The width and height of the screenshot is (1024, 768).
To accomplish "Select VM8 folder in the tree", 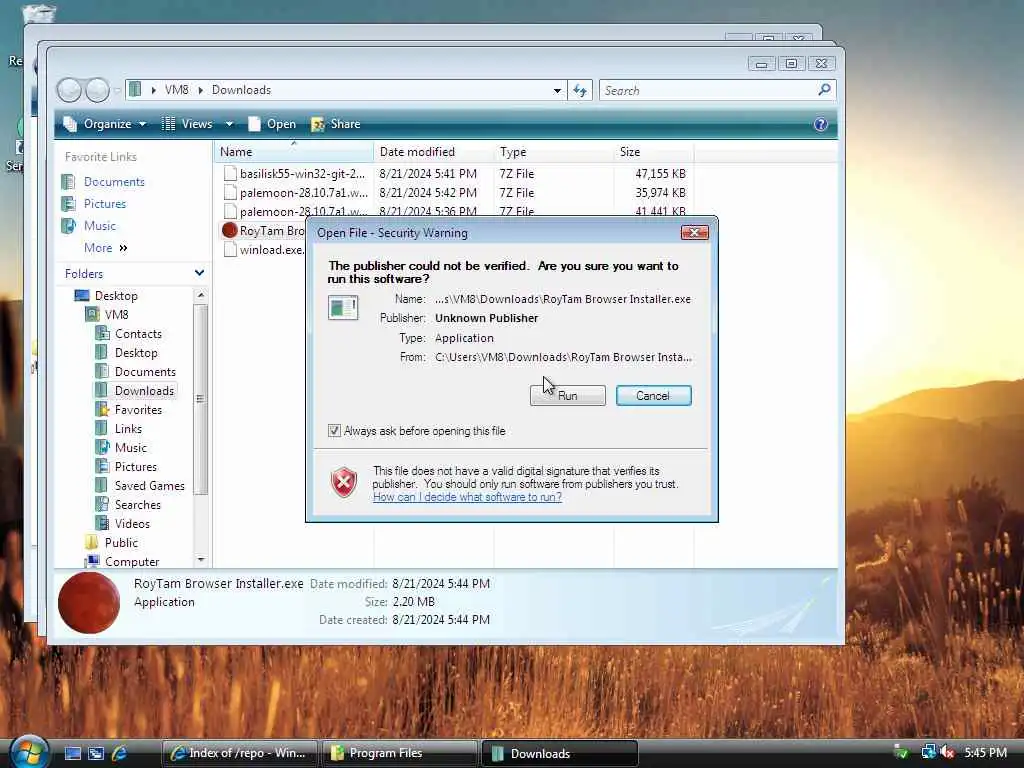I will [116, 315].
